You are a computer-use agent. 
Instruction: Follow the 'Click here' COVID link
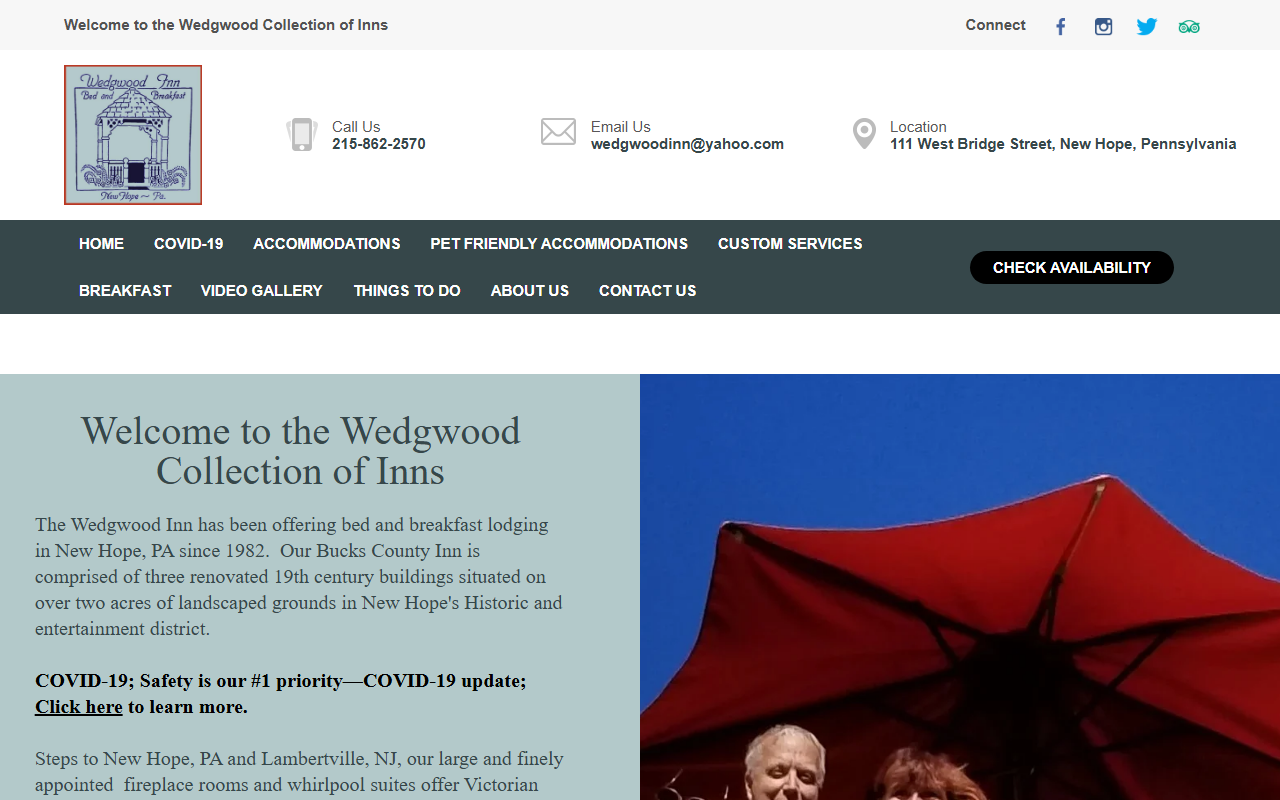tap(79, 707)
